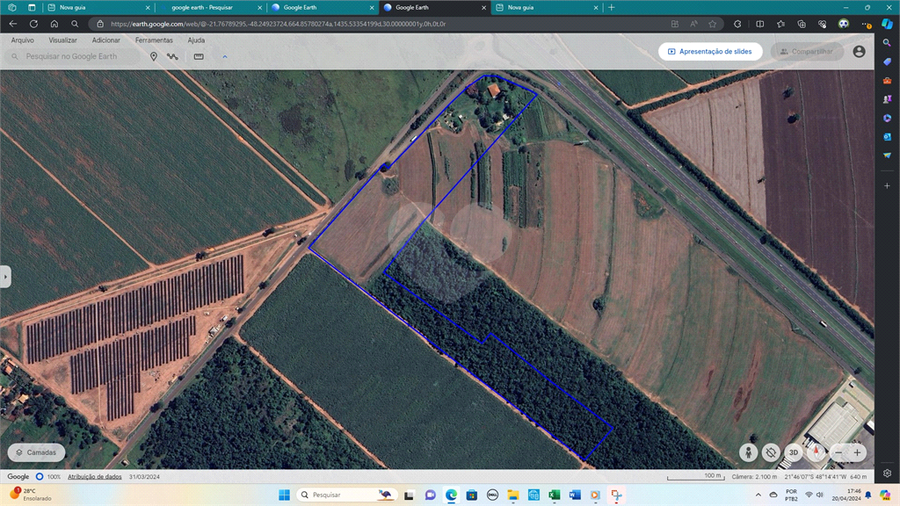Open the Google account profile icon

pos(859,51)
